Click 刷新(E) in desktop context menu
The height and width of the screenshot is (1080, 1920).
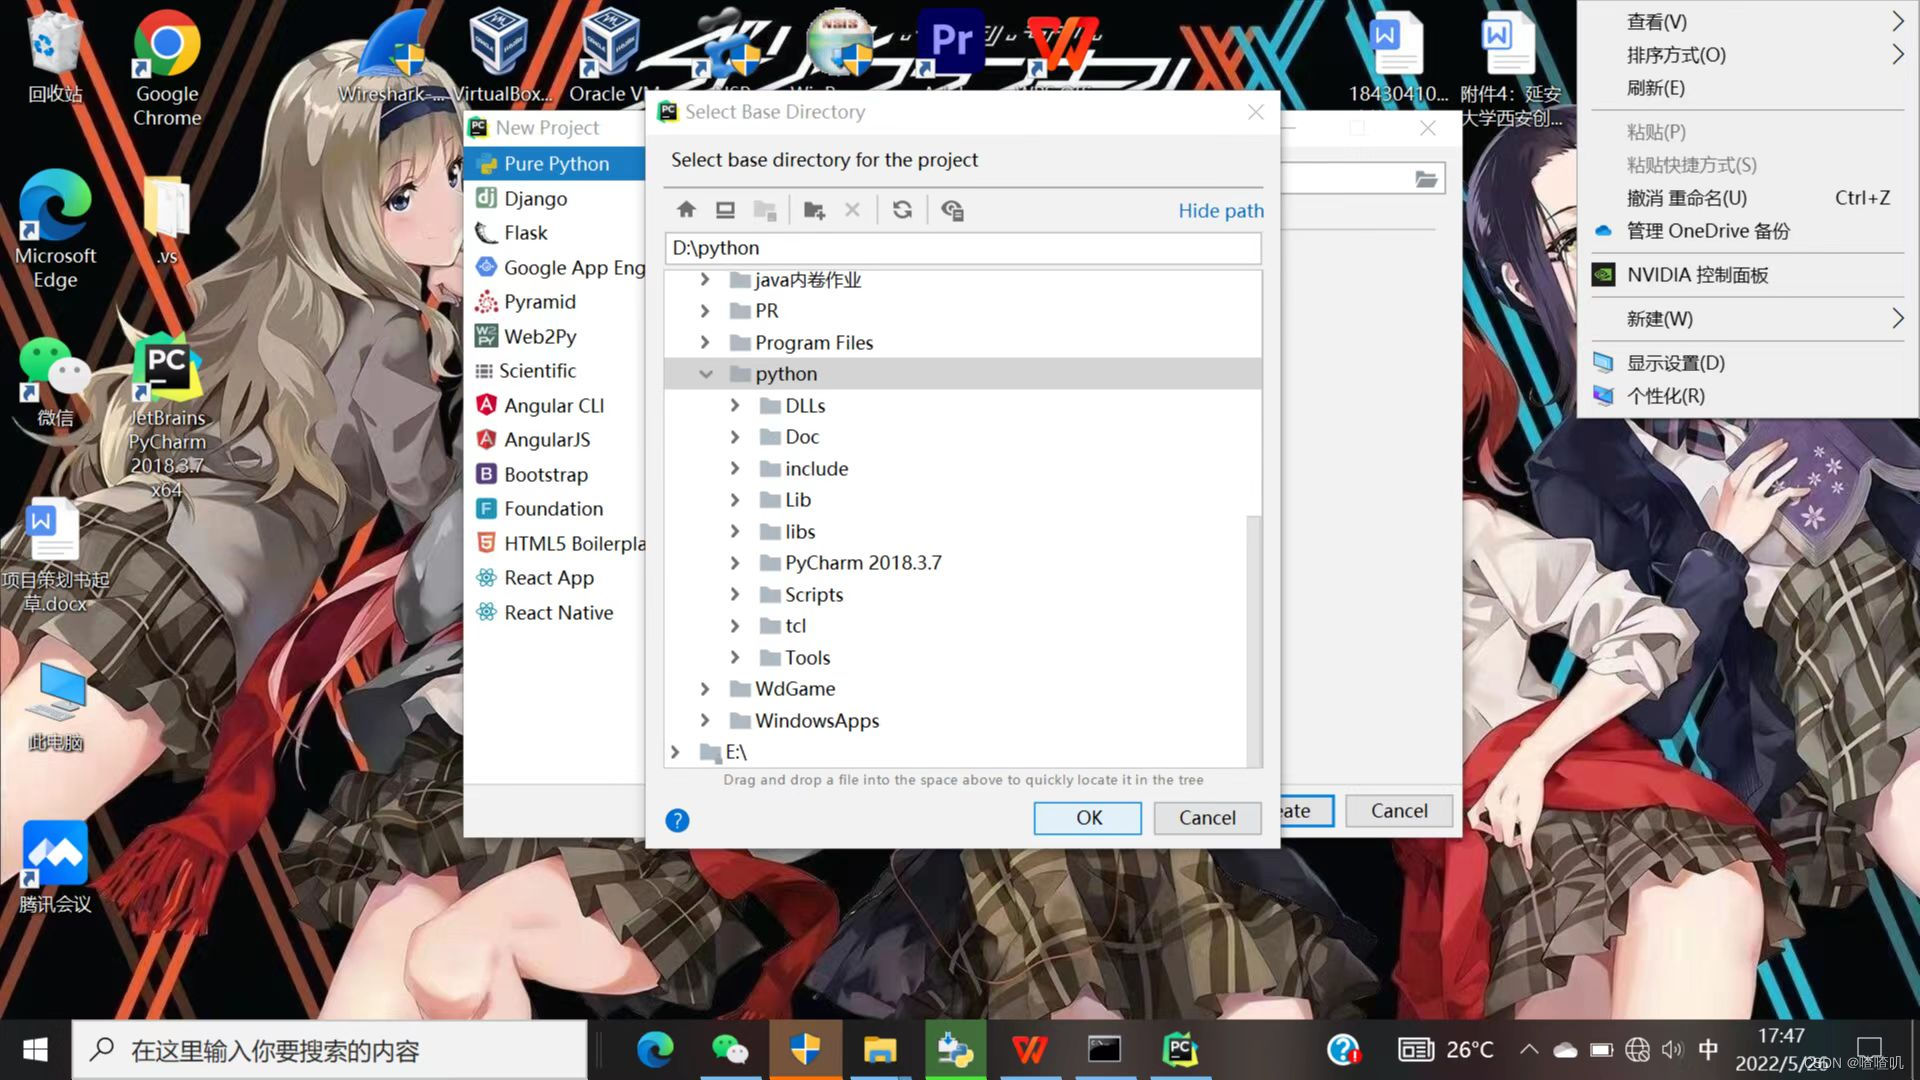[1655, 88]
